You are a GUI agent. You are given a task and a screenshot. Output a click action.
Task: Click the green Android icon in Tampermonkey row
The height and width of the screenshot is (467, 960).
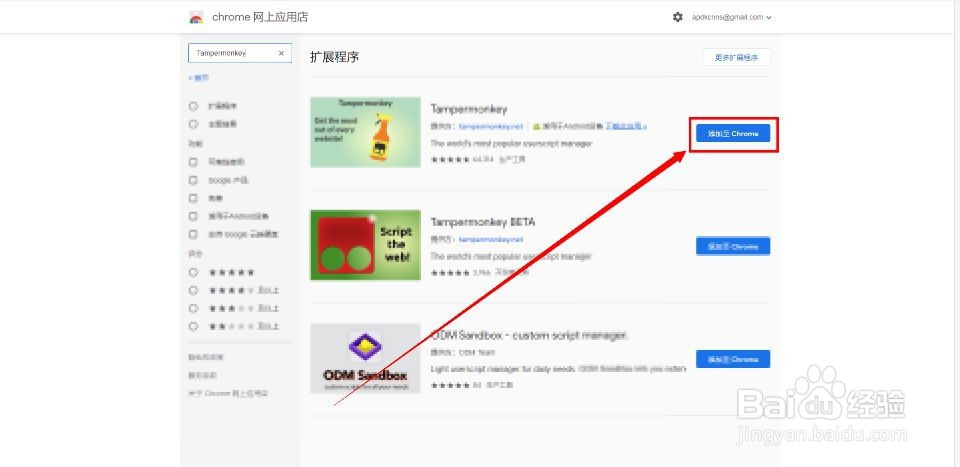point(536,127)
